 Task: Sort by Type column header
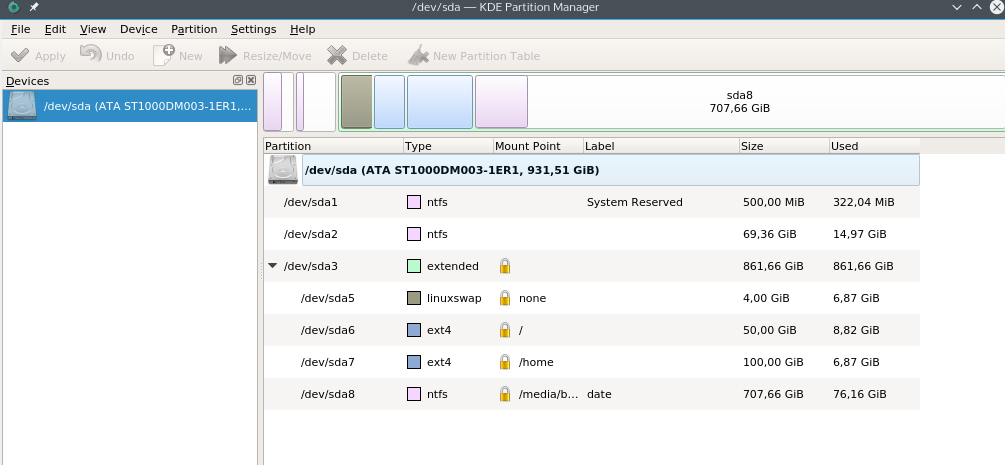(449, 146)
